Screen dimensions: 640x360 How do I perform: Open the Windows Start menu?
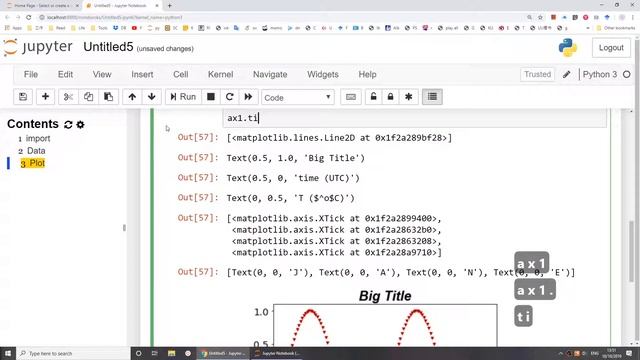click(8, 353)
